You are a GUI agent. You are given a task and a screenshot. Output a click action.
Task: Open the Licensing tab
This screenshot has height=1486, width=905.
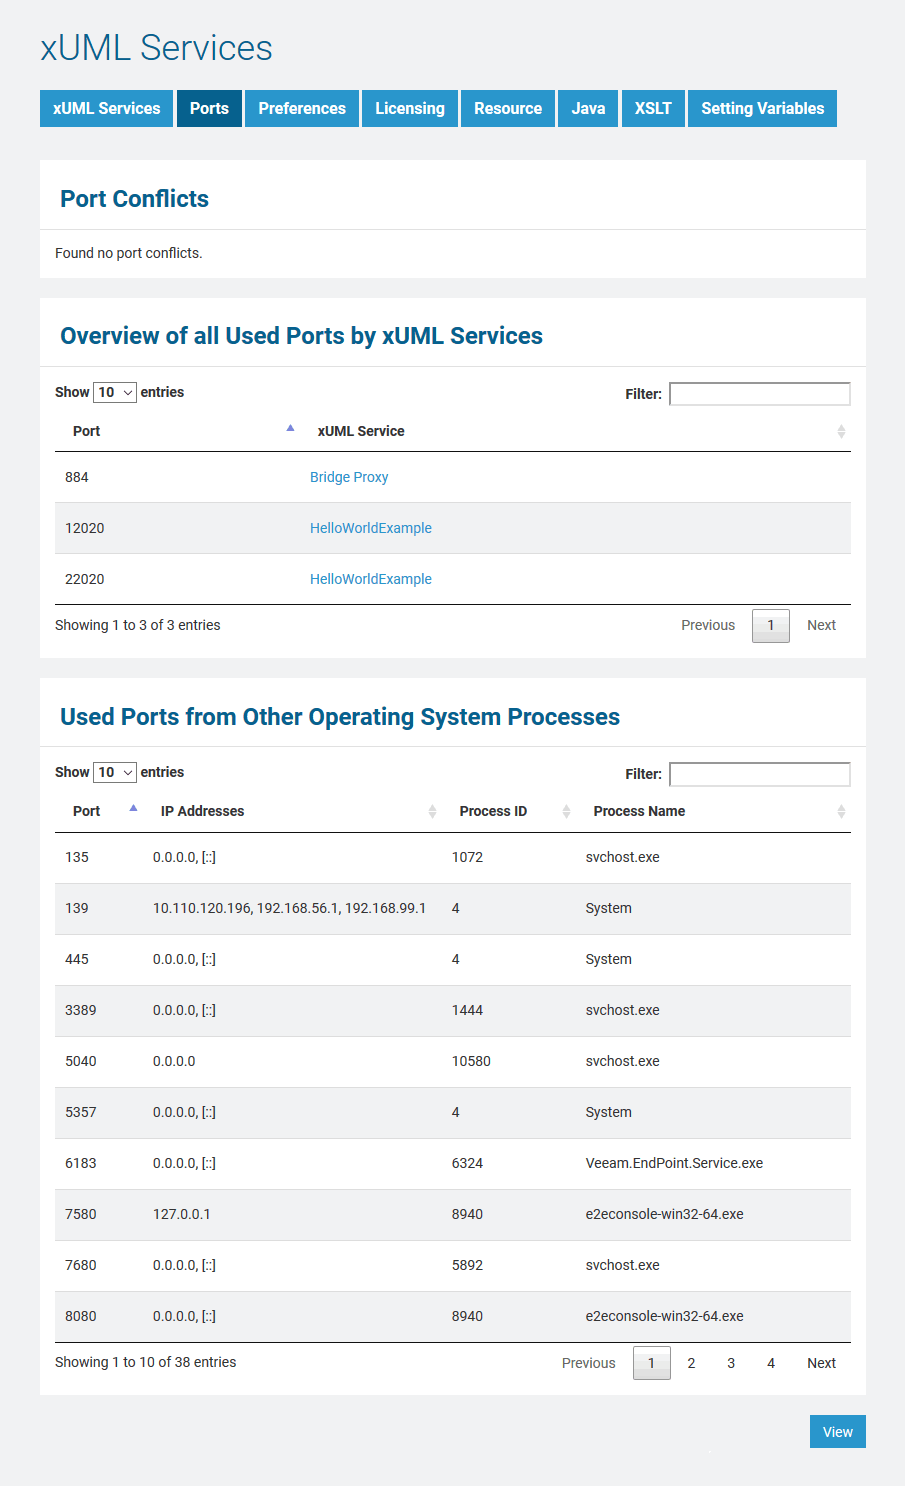coord(410,108)
